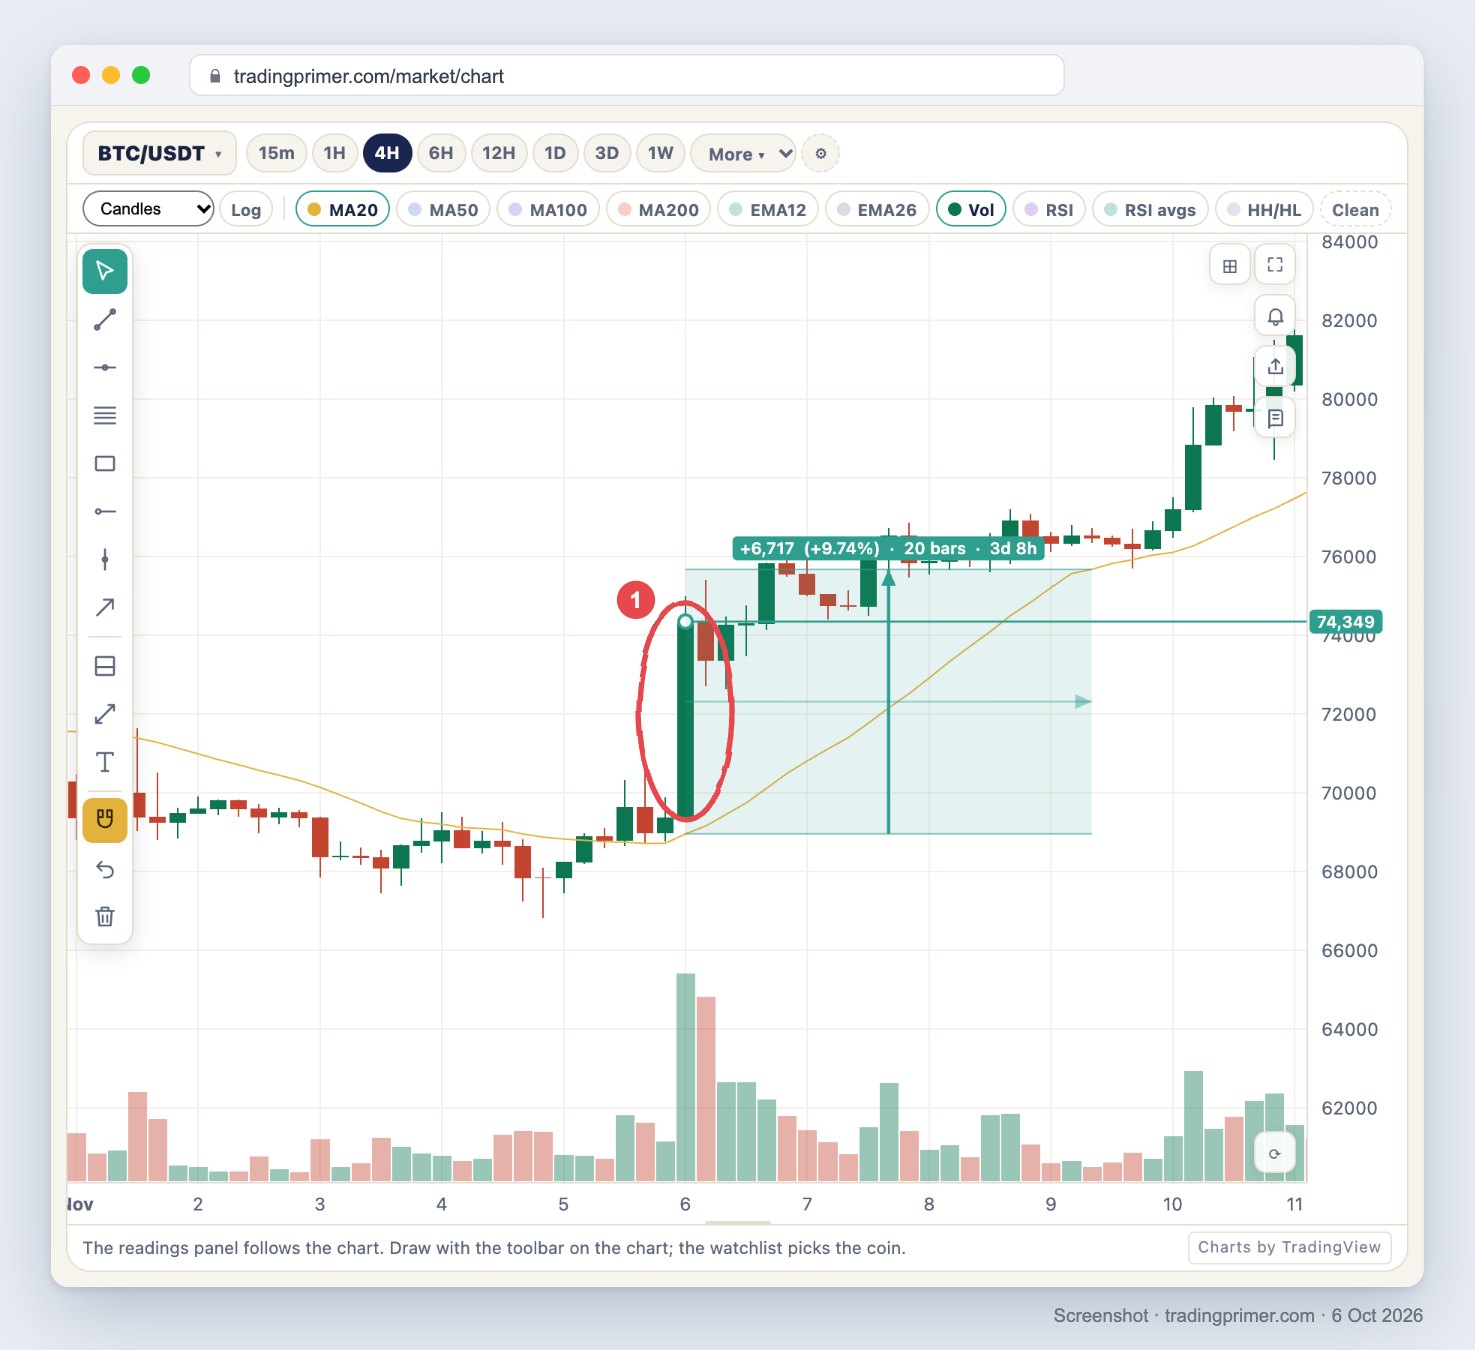1475x1350 pixels.
Task: Click the Clean button
Action: (x=1355, y=209)
